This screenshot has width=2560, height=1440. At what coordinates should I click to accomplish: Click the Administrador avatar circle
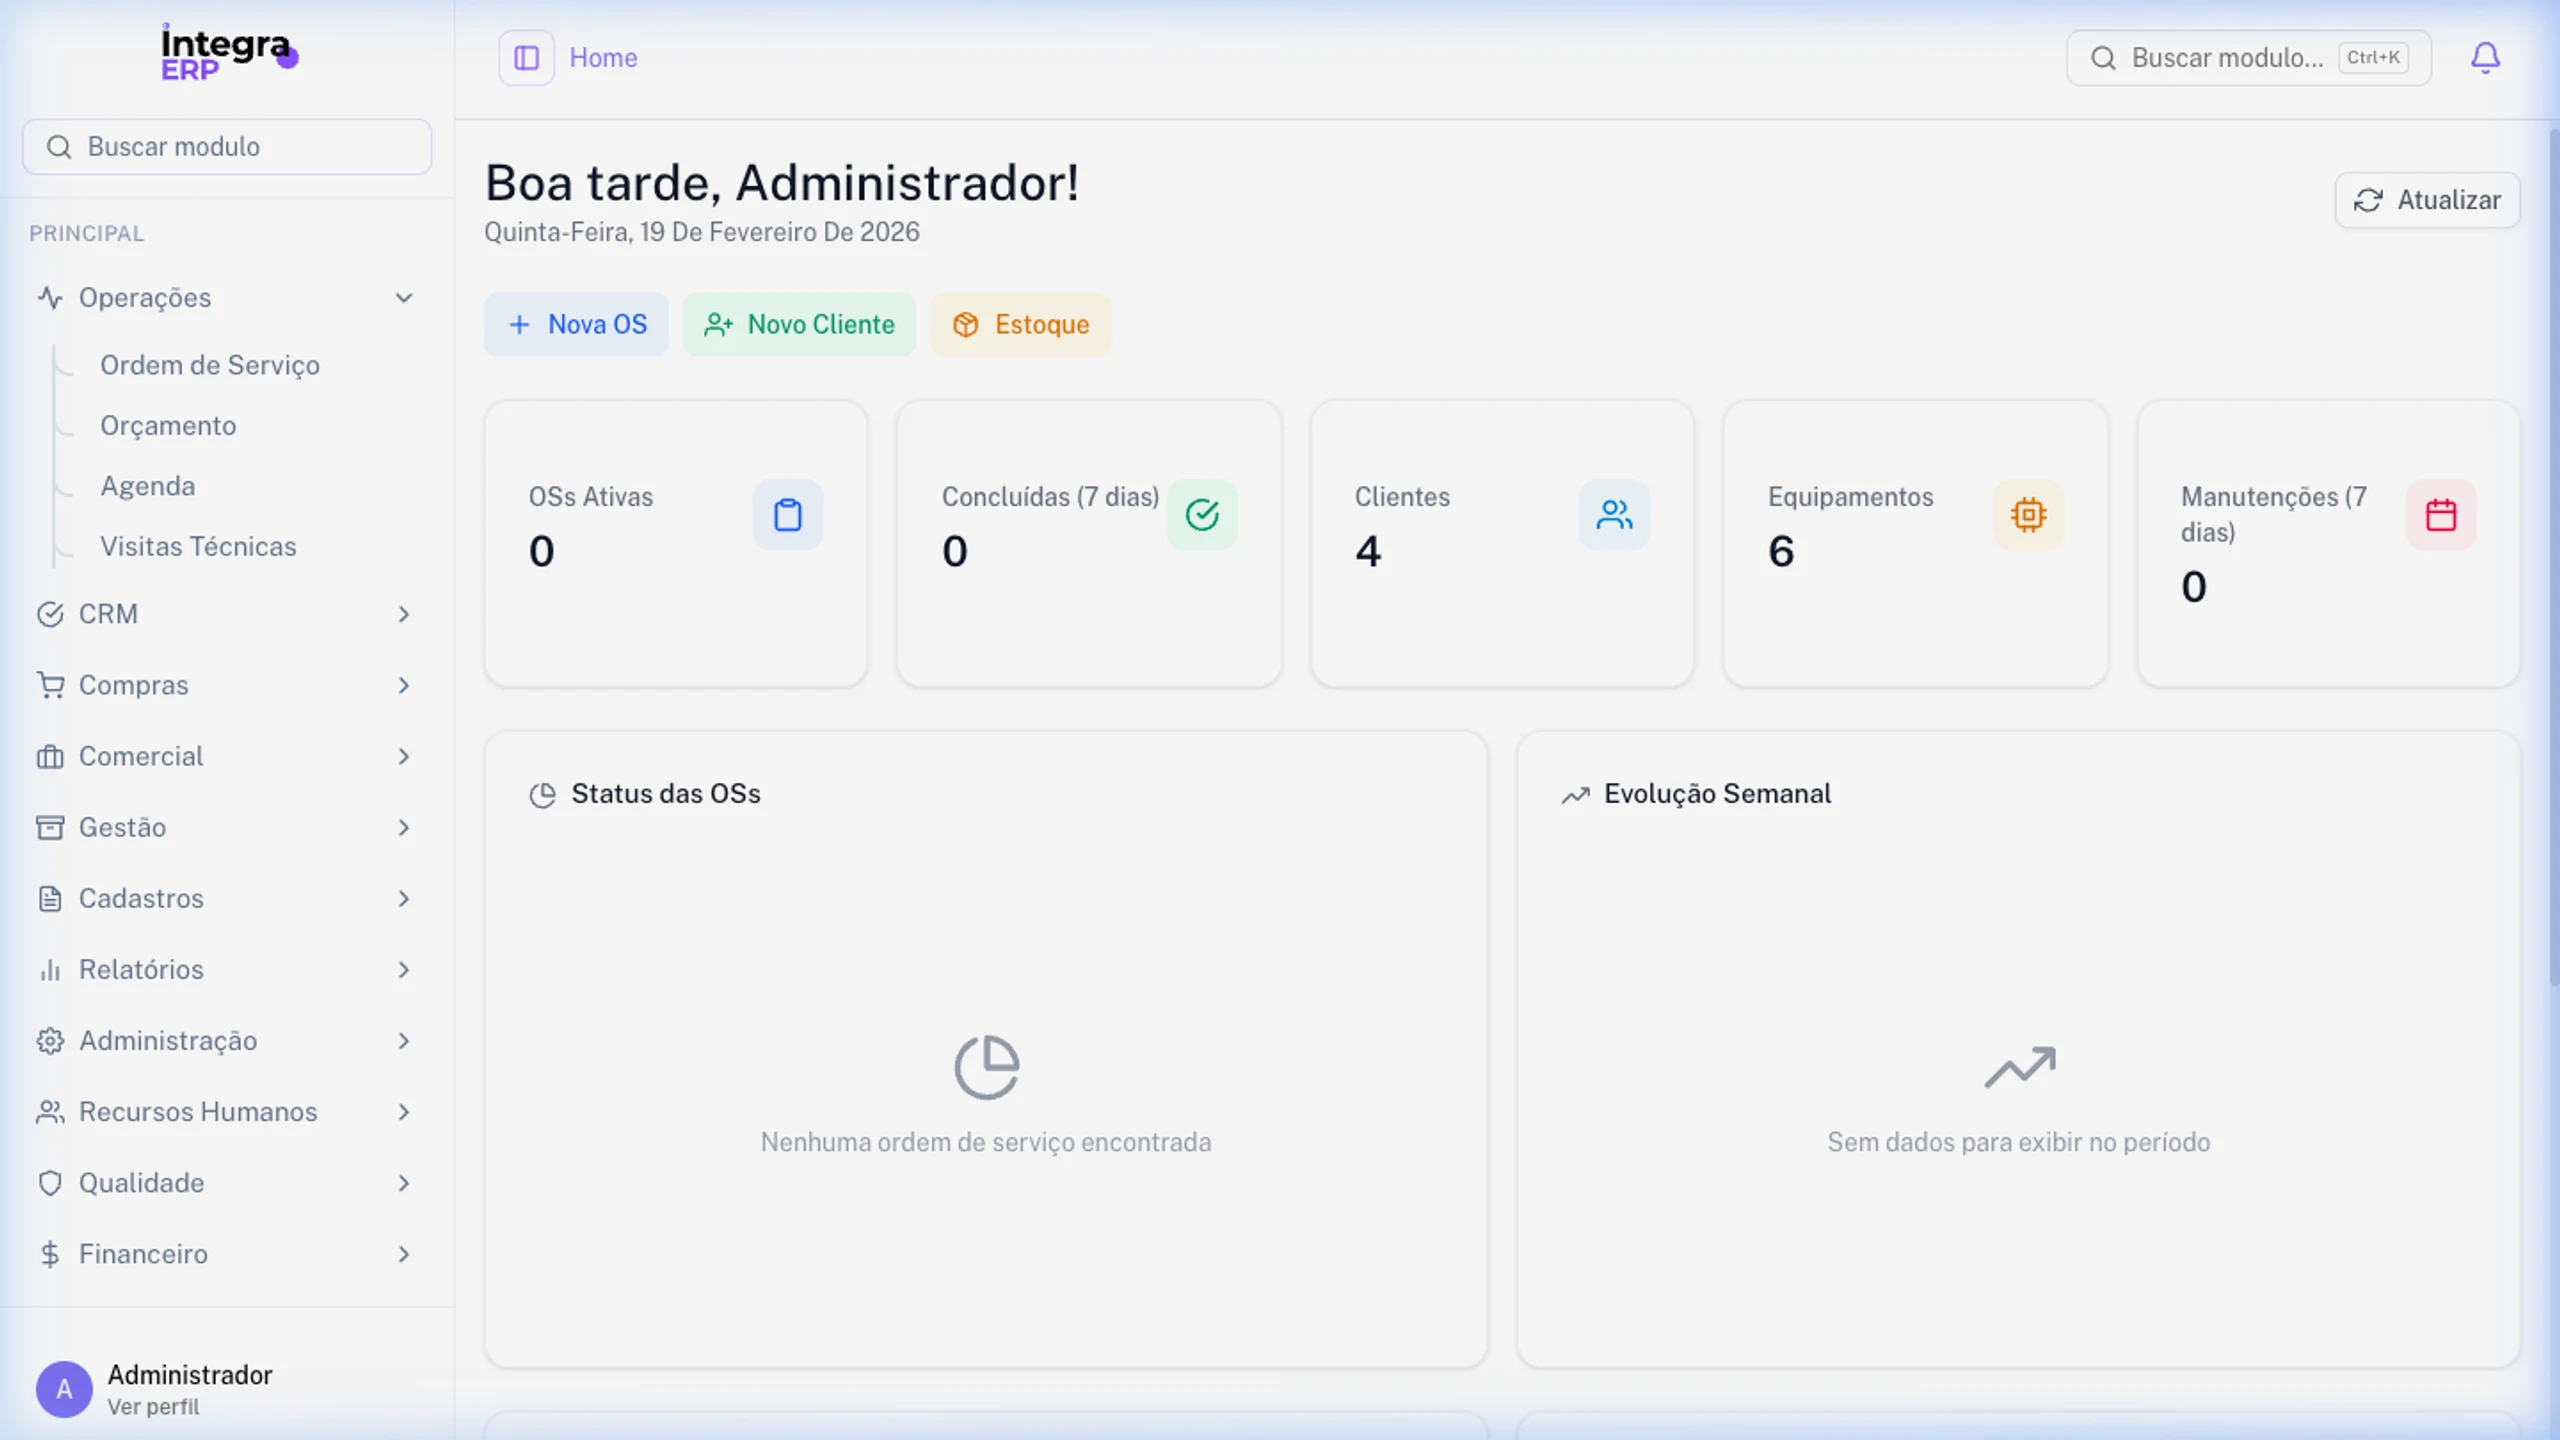pos(64,1389)
